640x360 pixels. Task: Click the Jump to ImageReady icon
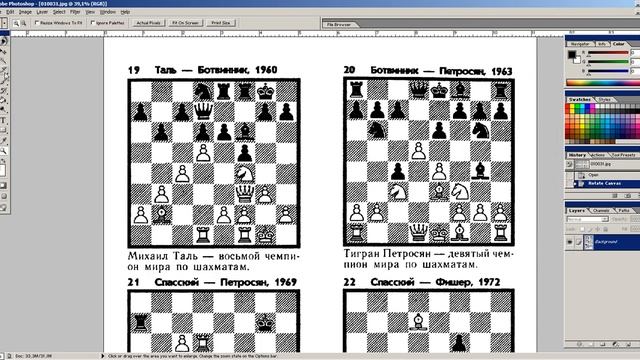pyautogui.click(x=4, y=207)
